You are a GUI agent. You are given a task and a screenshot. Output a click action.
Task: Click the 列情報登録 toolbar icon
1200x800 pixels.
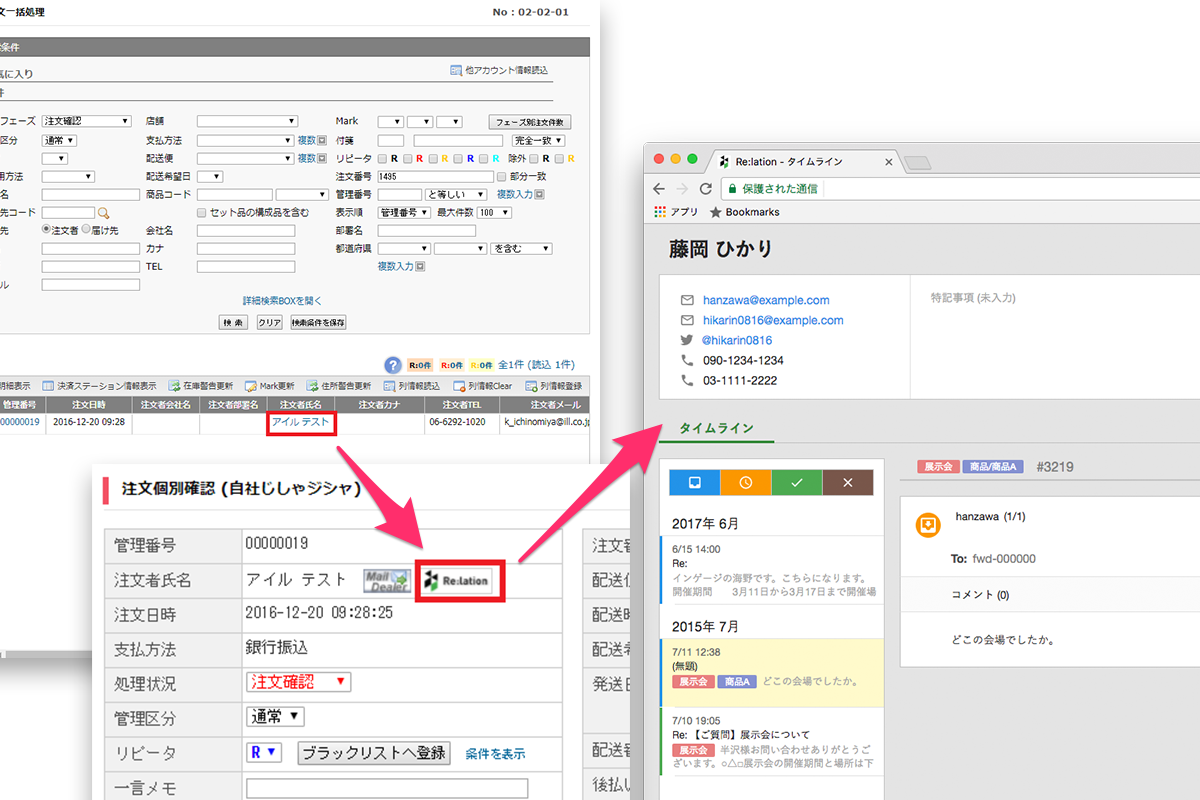tap(532, 385)
